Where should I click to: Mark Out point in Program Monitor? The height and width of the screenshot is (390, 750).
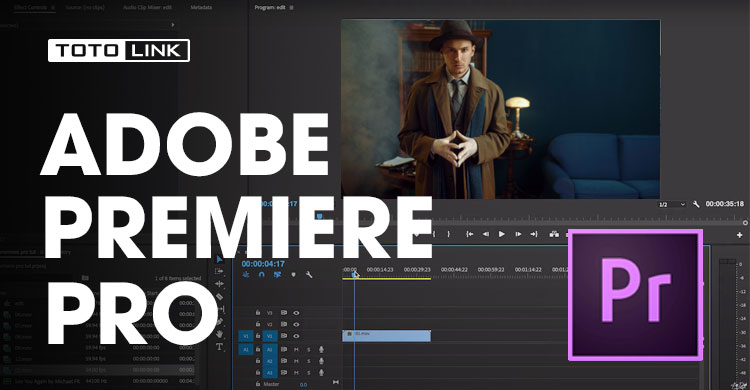[449, 234]
